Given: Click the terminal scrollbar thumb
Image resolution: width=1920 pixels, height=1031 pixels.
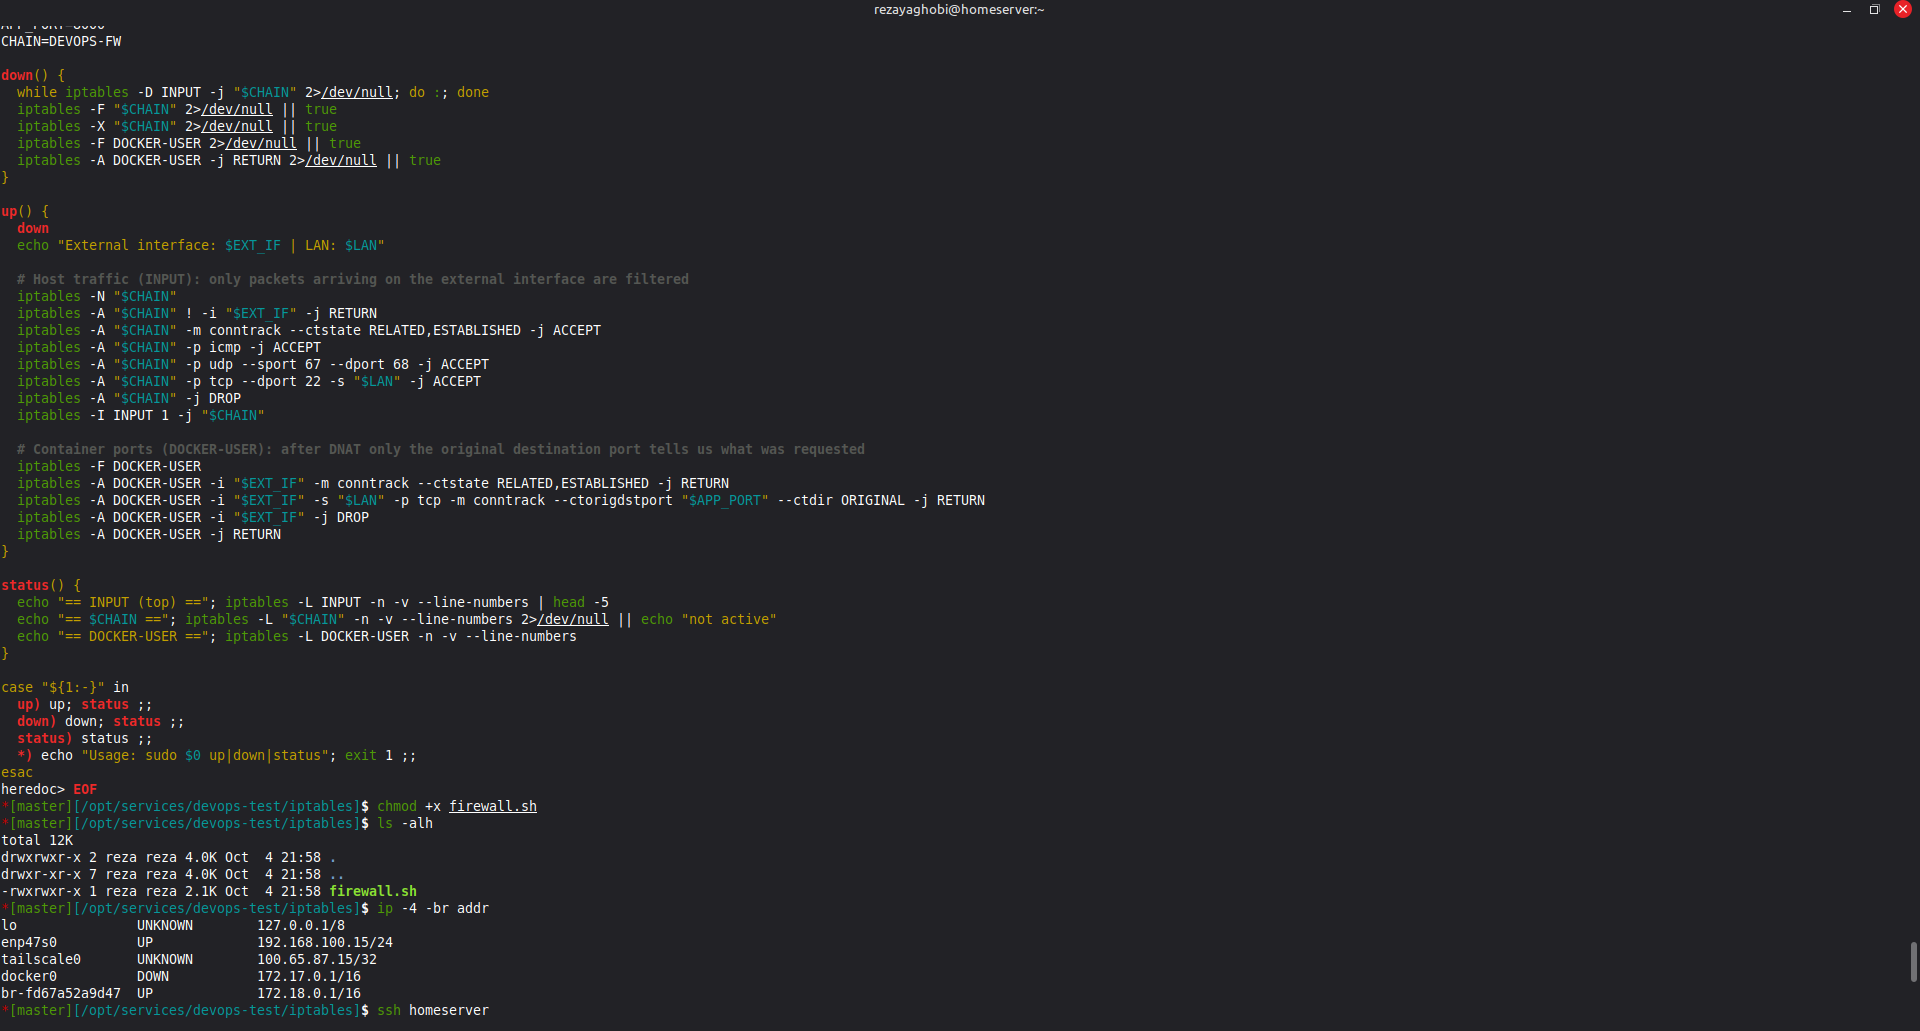Looking at the screenshot, I should pyautogui.click(x=1914, y=961).
